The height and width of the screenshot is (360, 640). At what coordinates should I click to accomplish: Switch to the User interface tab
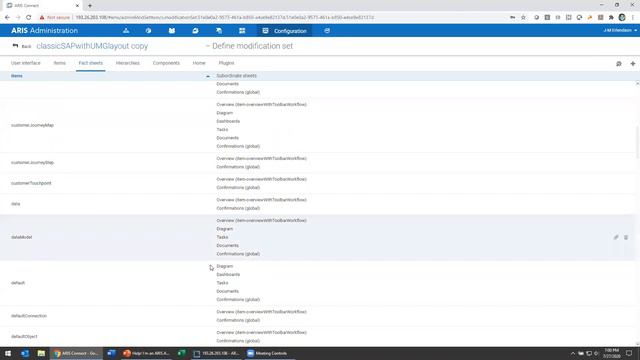[26, 63]
